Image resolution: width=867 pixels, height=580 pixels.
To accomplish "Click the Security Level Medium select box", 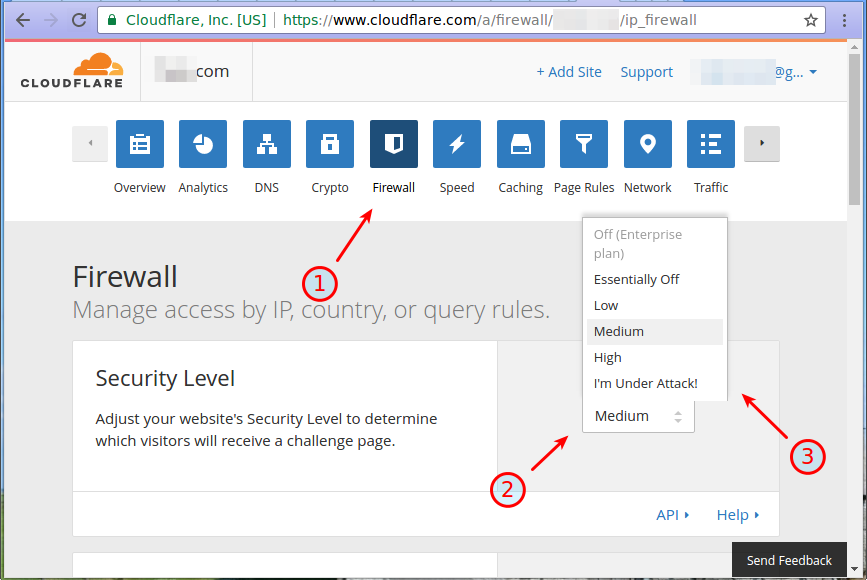I will pos(639,416).
